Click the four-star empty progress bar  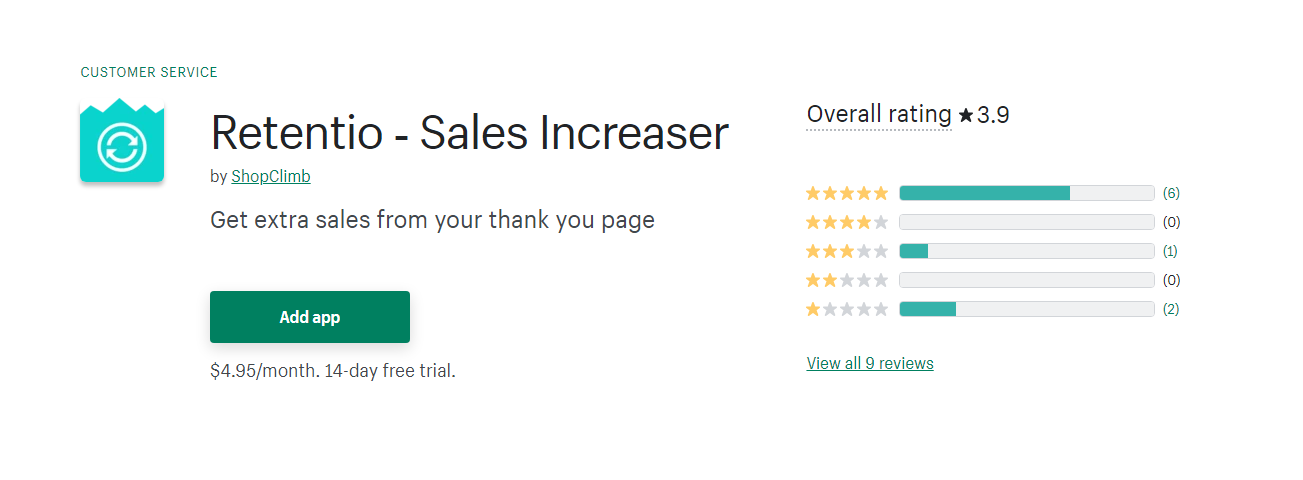(x=1027, y=222)
